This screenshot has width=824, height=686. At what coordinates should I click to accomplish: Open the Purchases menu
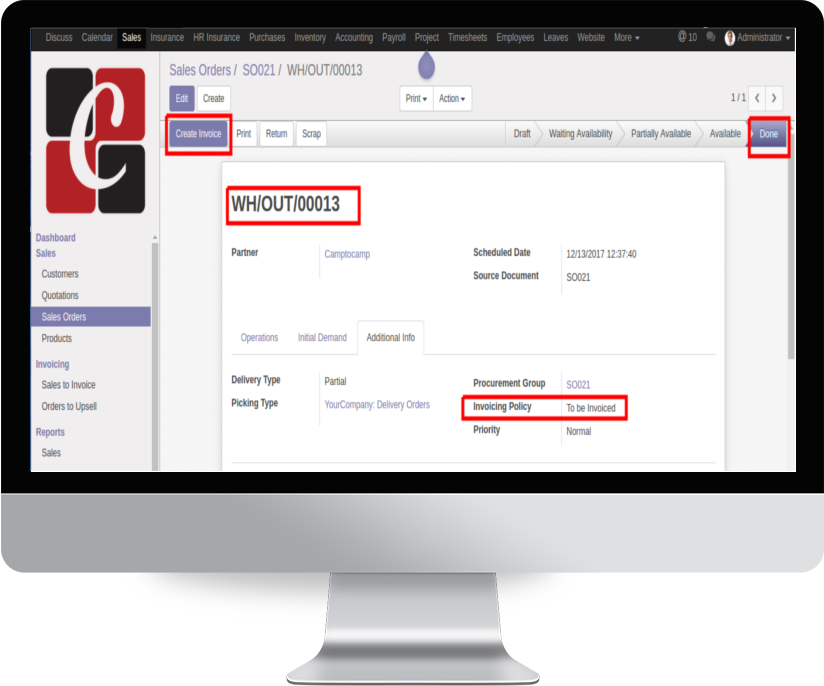pyautogui.click(x=267, y=37)
